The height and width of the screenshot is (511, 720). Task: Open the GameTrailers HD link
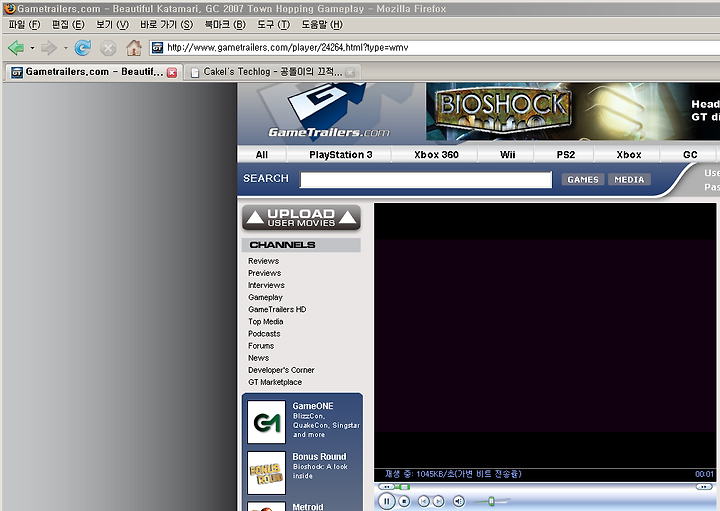pyautogui.click(x=277, y=309)
